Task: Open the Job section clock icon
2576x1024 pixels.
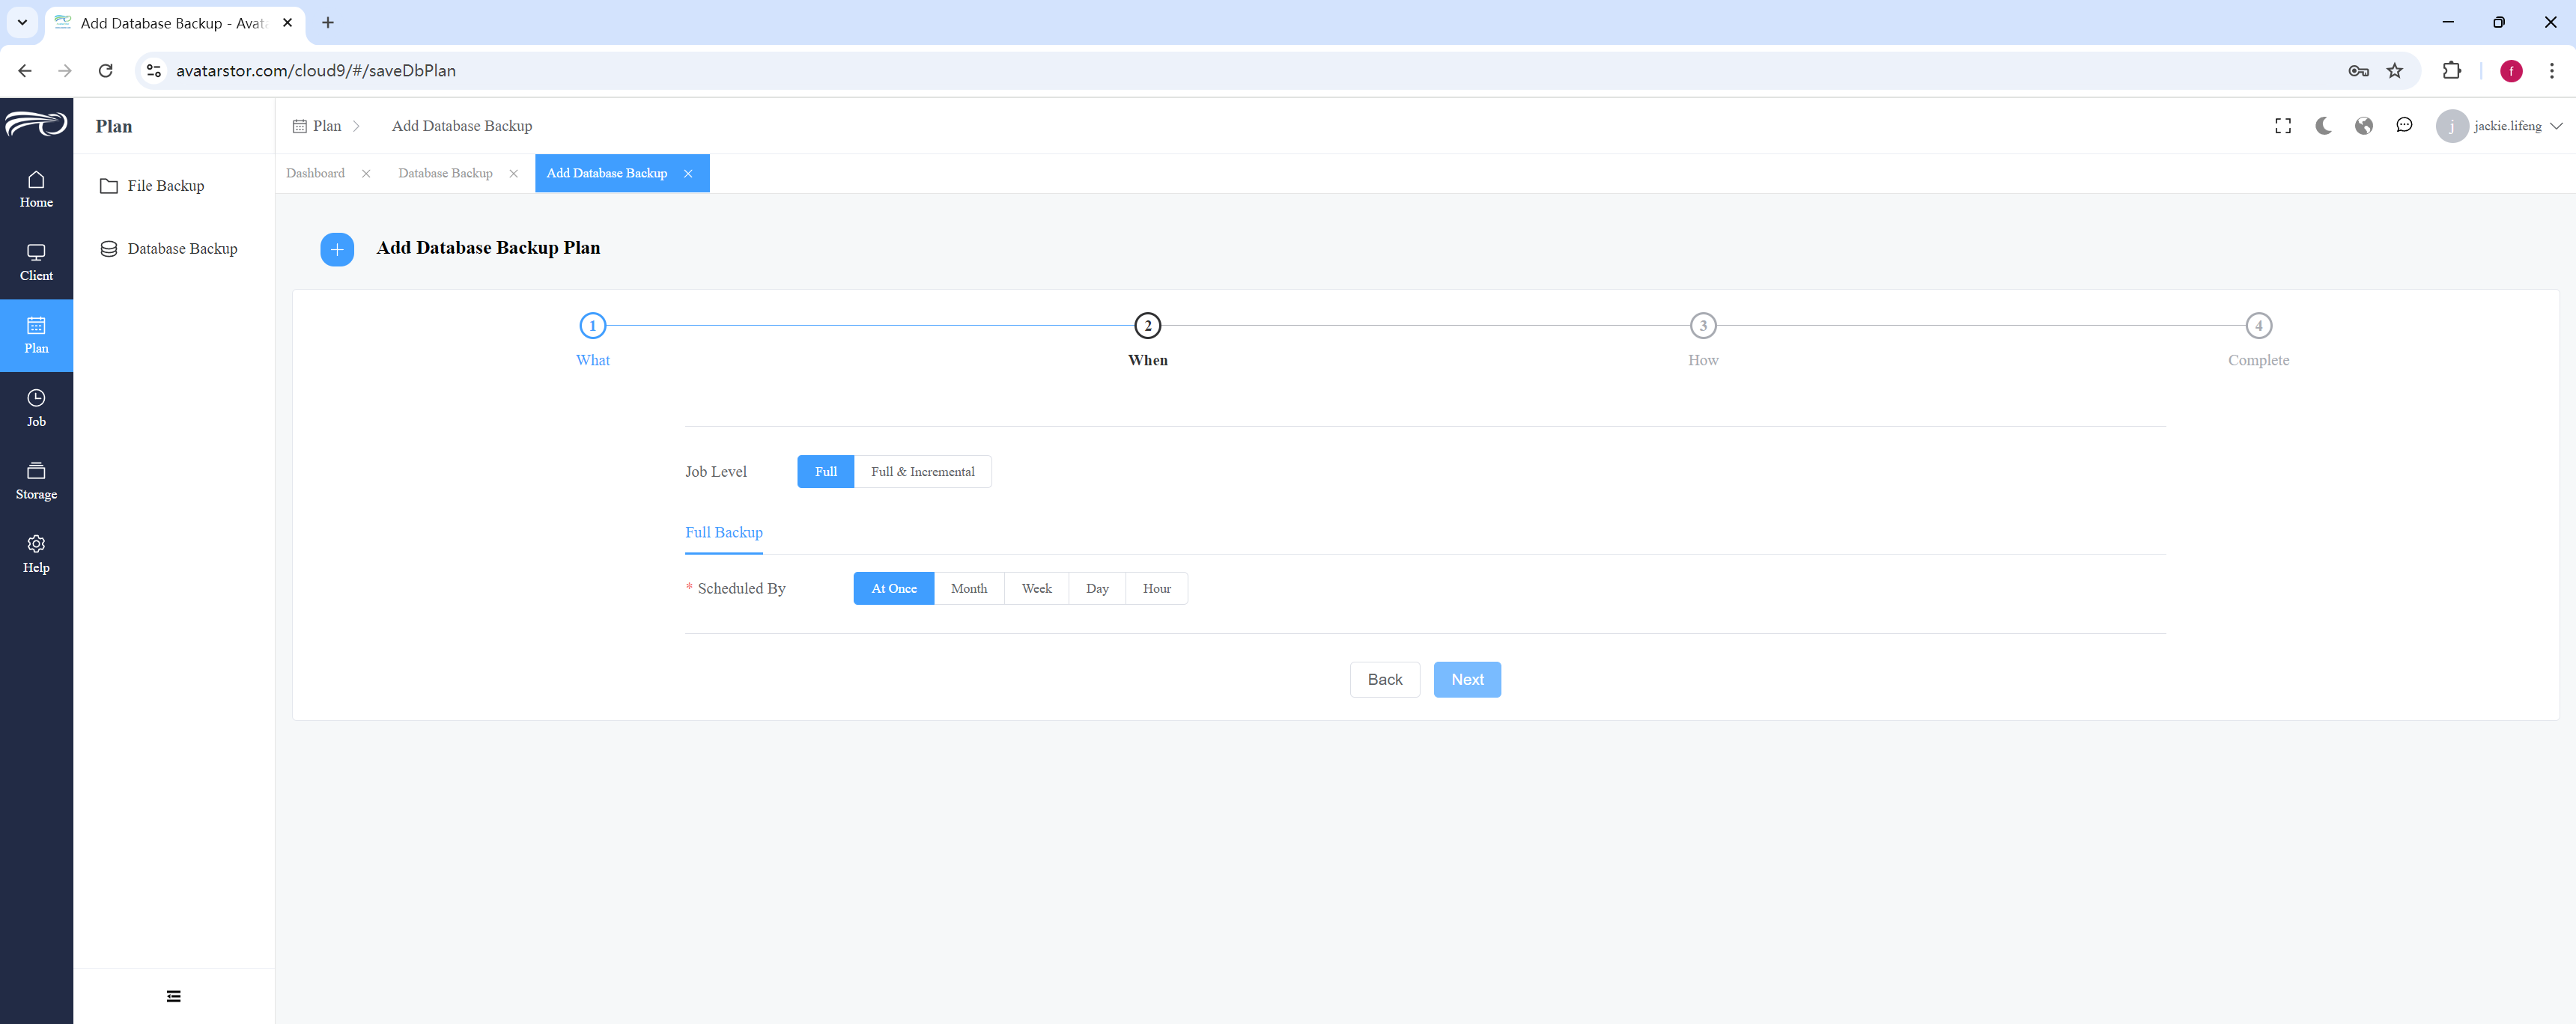Action: point(36,398)
